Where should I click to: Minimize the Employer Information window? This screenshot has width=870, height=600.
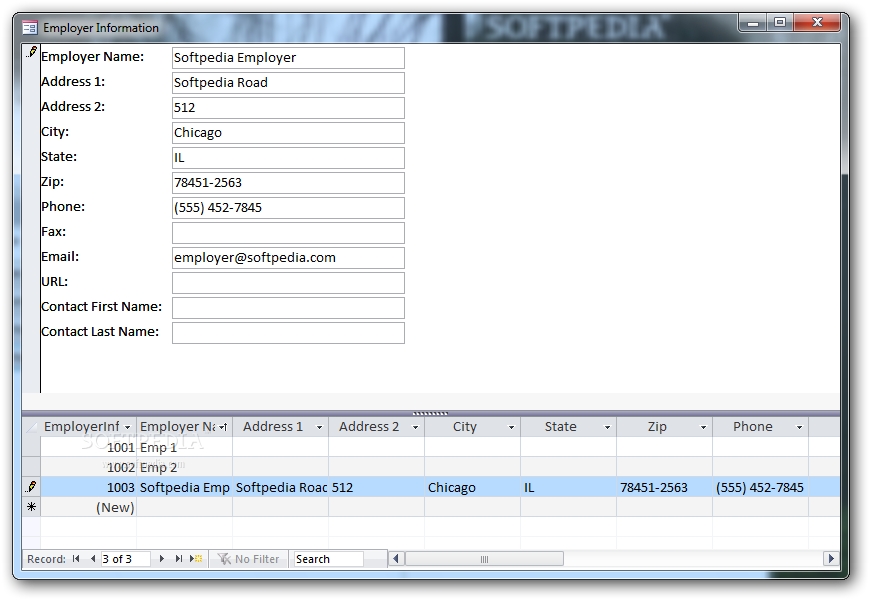[753, 23]
